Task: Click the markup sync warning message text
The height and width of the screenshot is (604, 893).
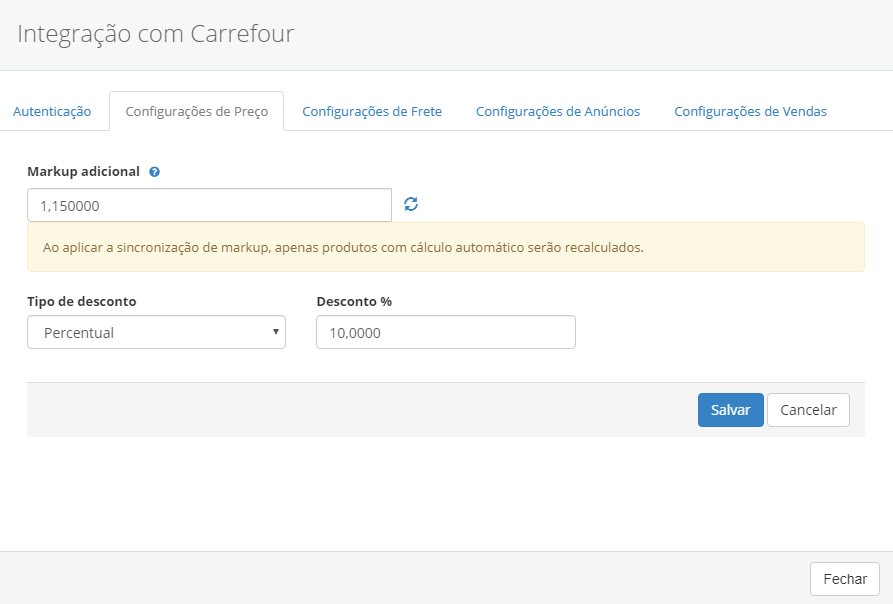Action: [343, 248]
